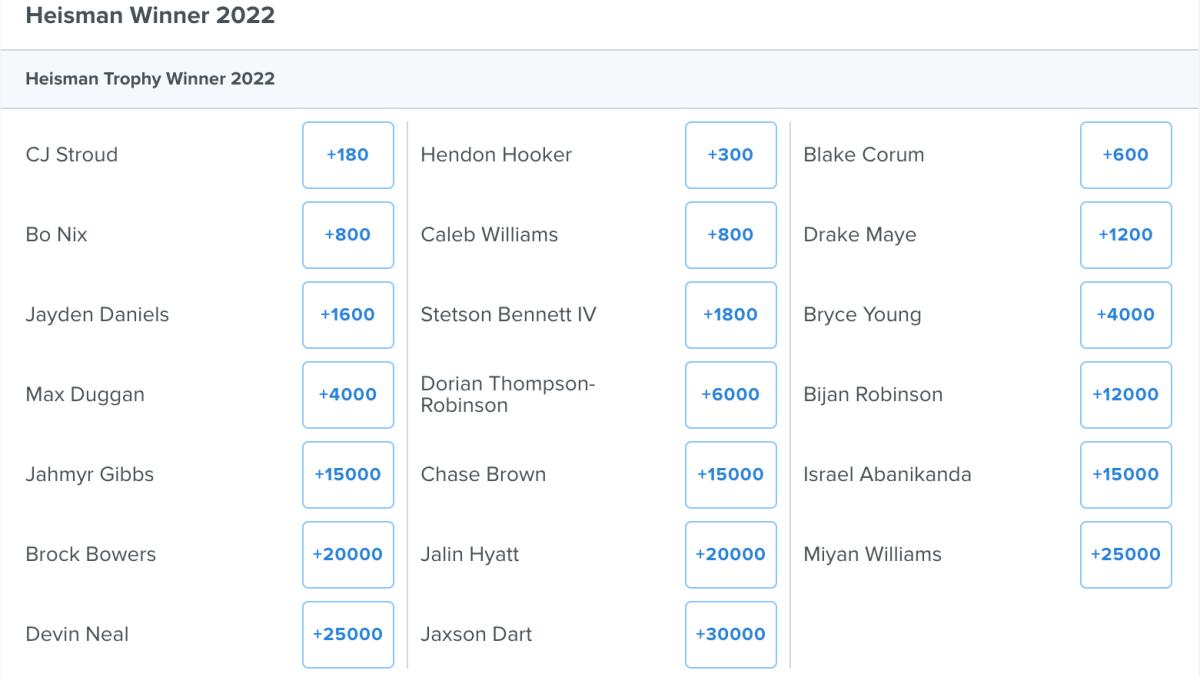Select Bijan Robinson's +12000 odds button

point(1125,395)
